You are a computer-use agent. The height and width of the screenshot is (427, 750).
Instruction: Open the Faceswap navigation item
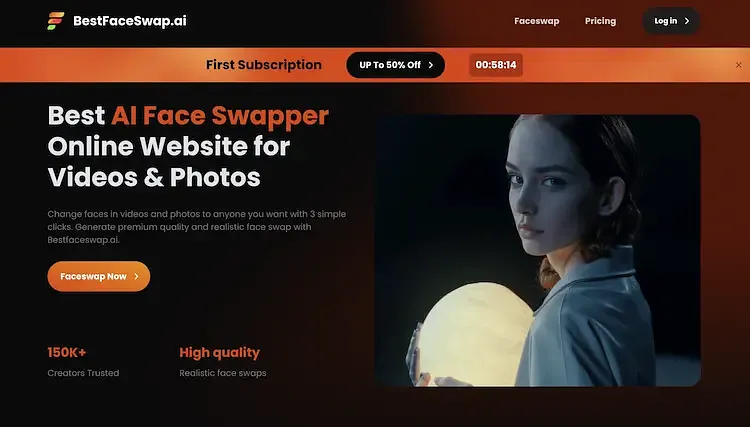pyautogui.click(x=537, y=21)
